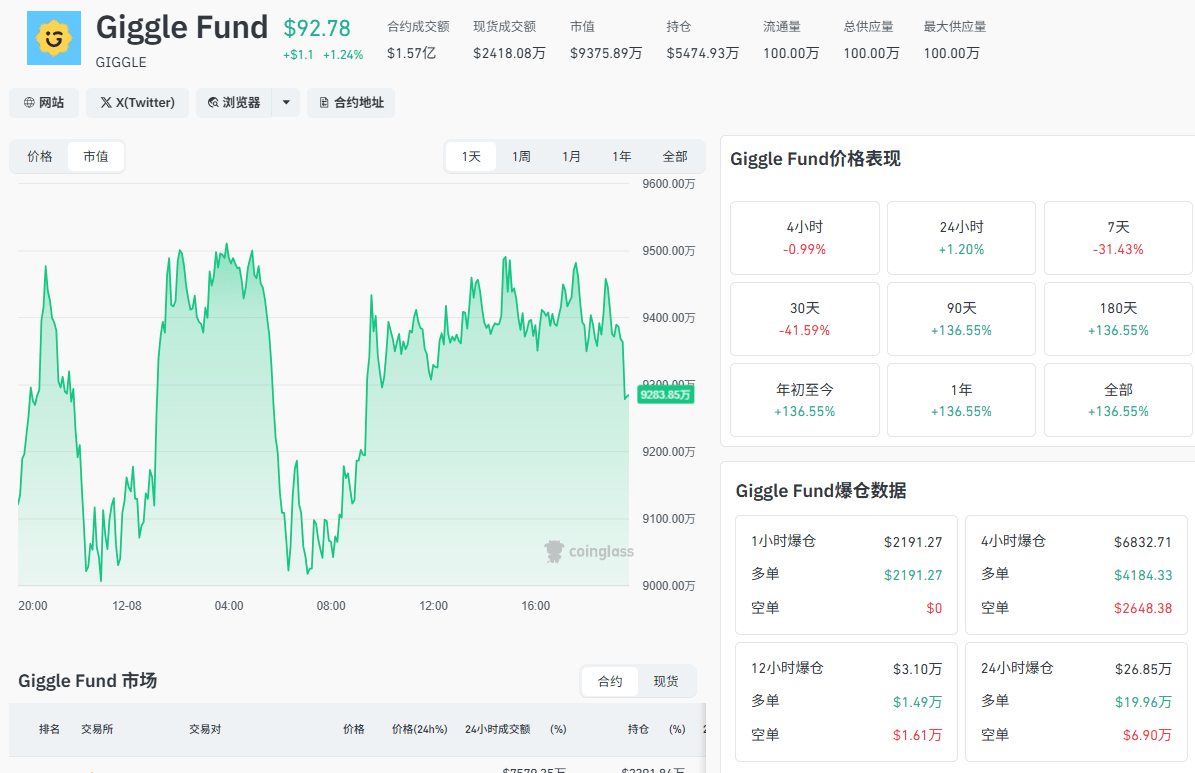Click the GIGGLE ticker symbol text
The image size is (1195, 773).
pos(121,63)
